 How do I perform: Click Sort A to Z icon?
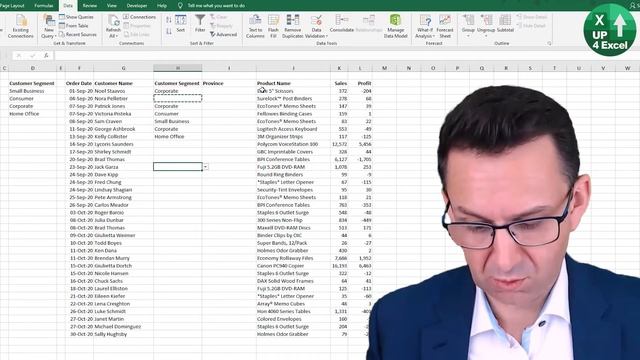coord(169,20)
